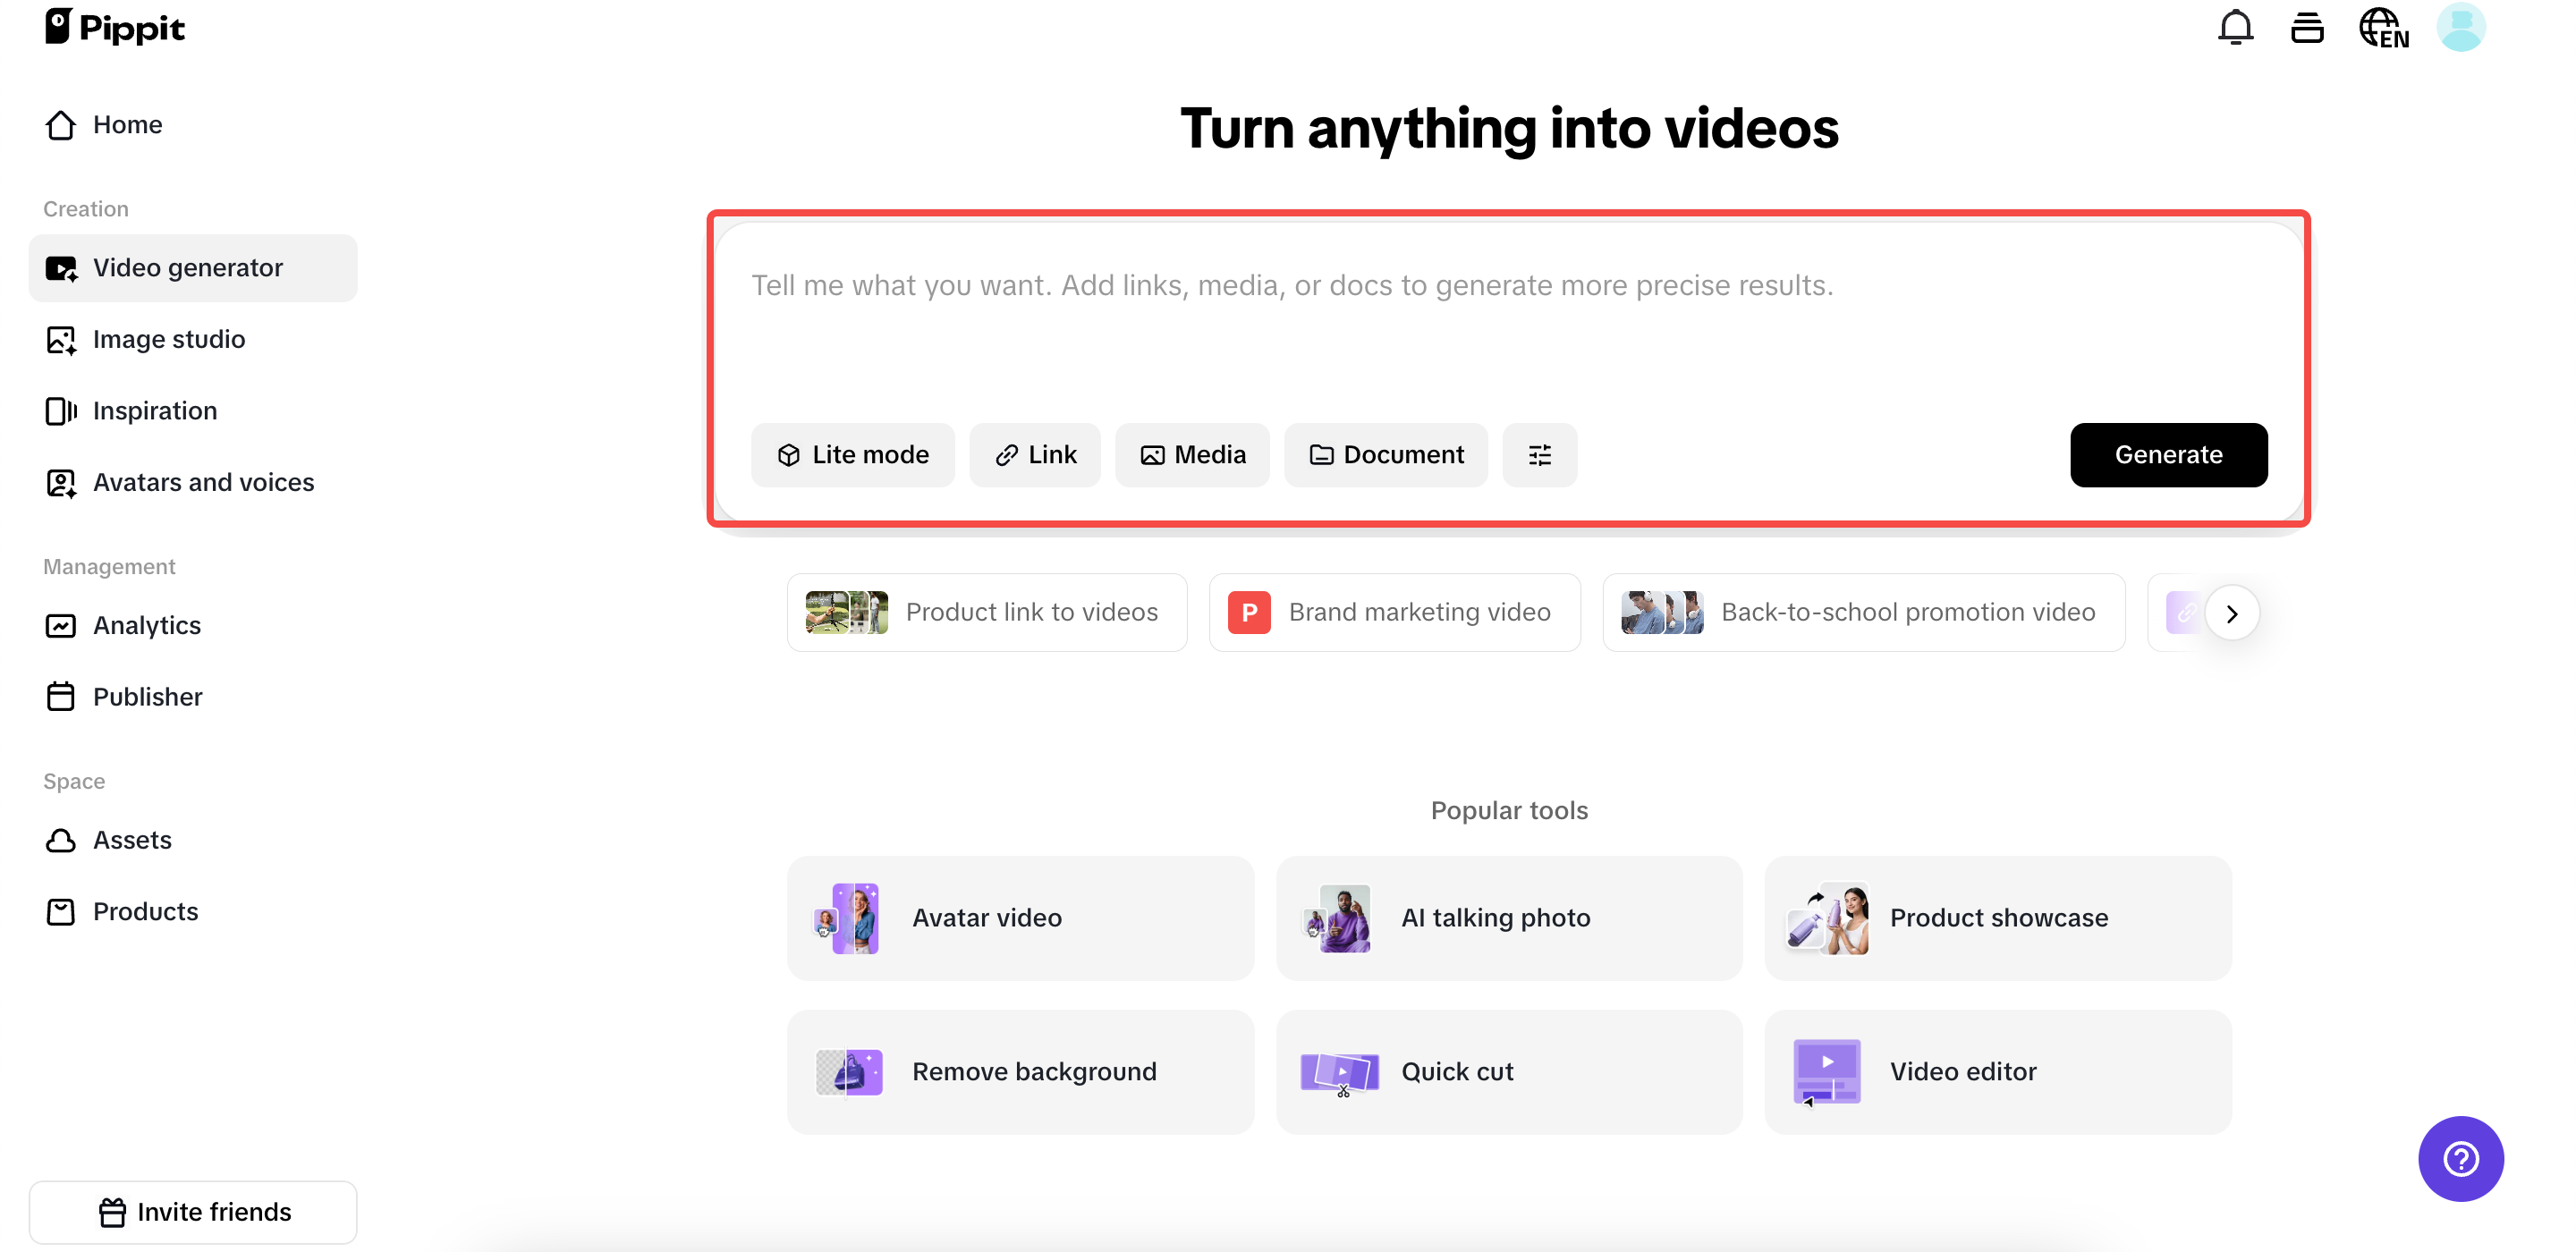This screenshot has width=2576, height=1252.
Task: Attach a Link in the prompt bar
Action: coord(1035,455)
